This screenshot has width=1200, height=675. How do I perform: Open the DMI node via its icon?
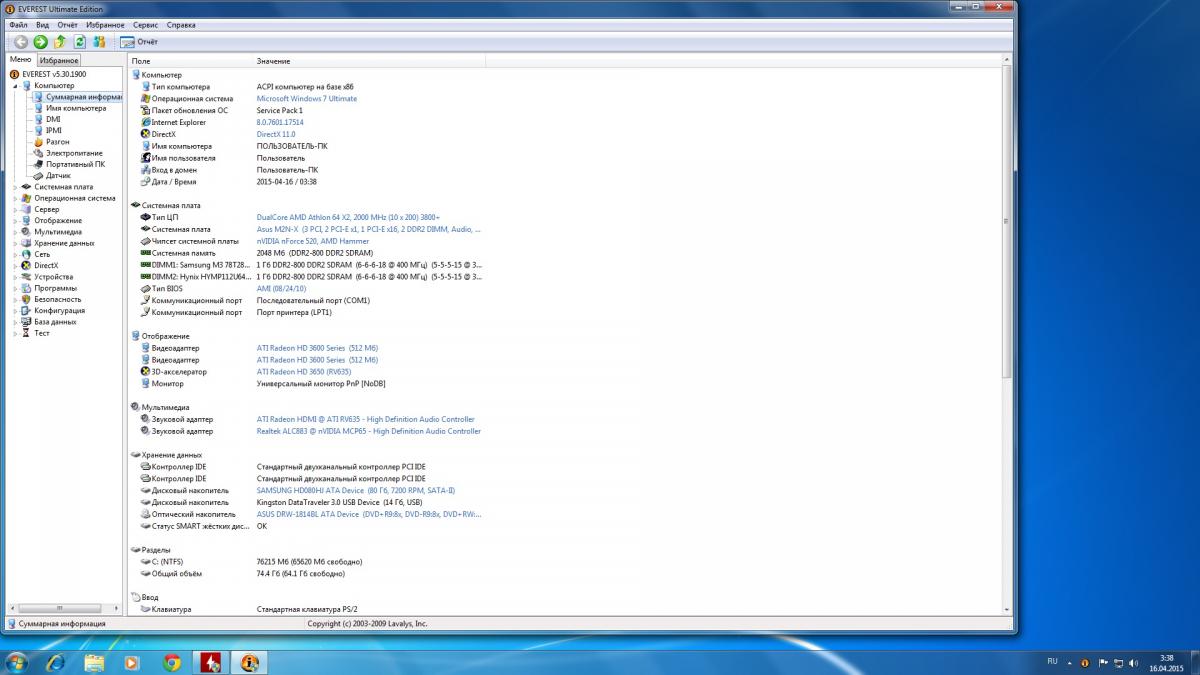tap(39, 119)
